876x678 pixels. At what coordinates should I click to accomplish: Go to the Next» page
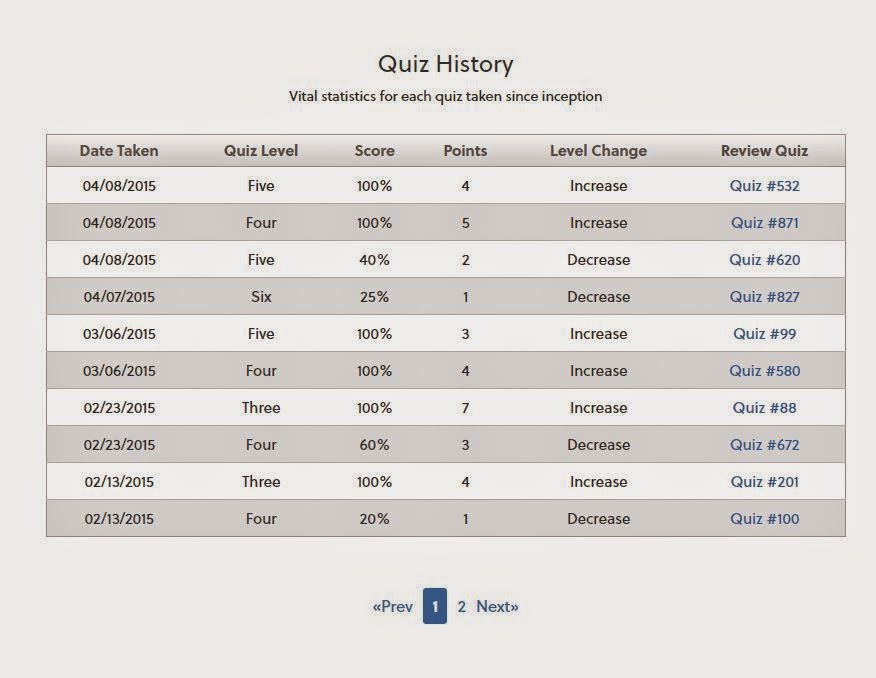tap(497, 607)
